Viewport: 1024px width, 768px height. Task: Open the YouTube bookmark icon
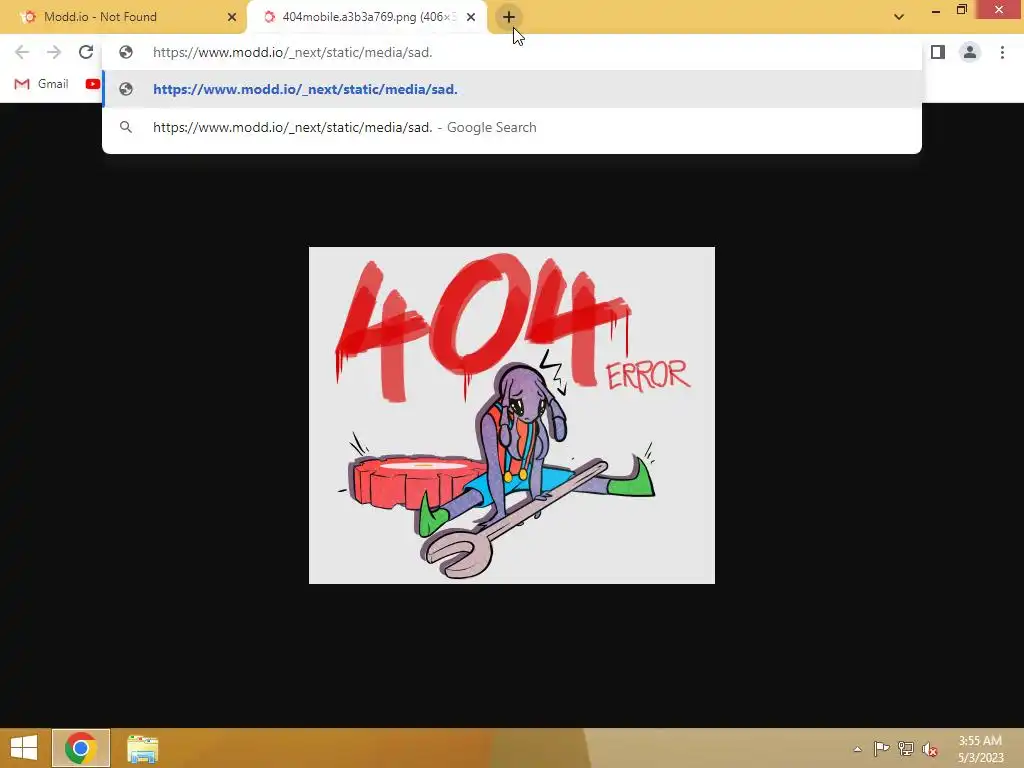pyautogui.click(x=93, y=84)
